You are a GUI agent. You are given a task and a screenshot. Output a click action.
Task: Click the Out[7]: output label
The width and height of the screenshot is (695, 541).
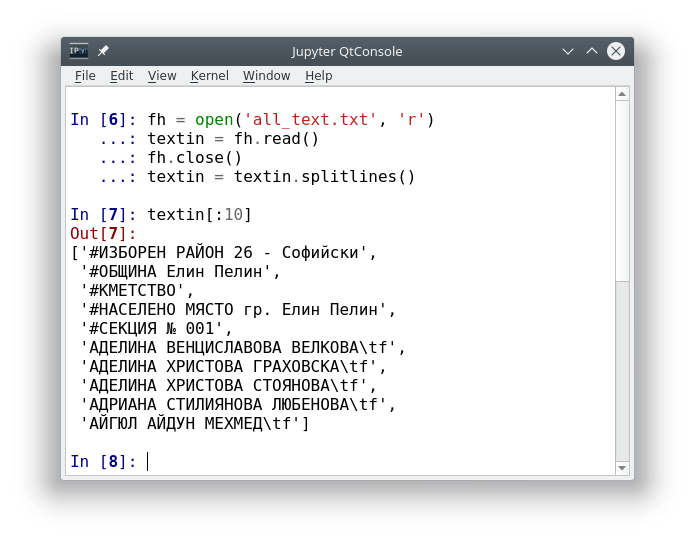click(x=103, y=234)
